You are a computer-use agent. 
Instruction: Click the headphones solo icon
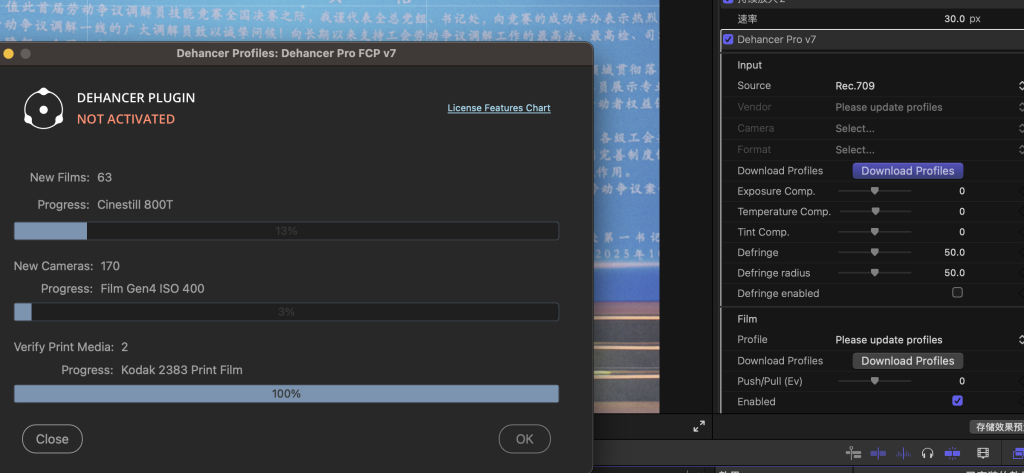[x=928, y=454]
